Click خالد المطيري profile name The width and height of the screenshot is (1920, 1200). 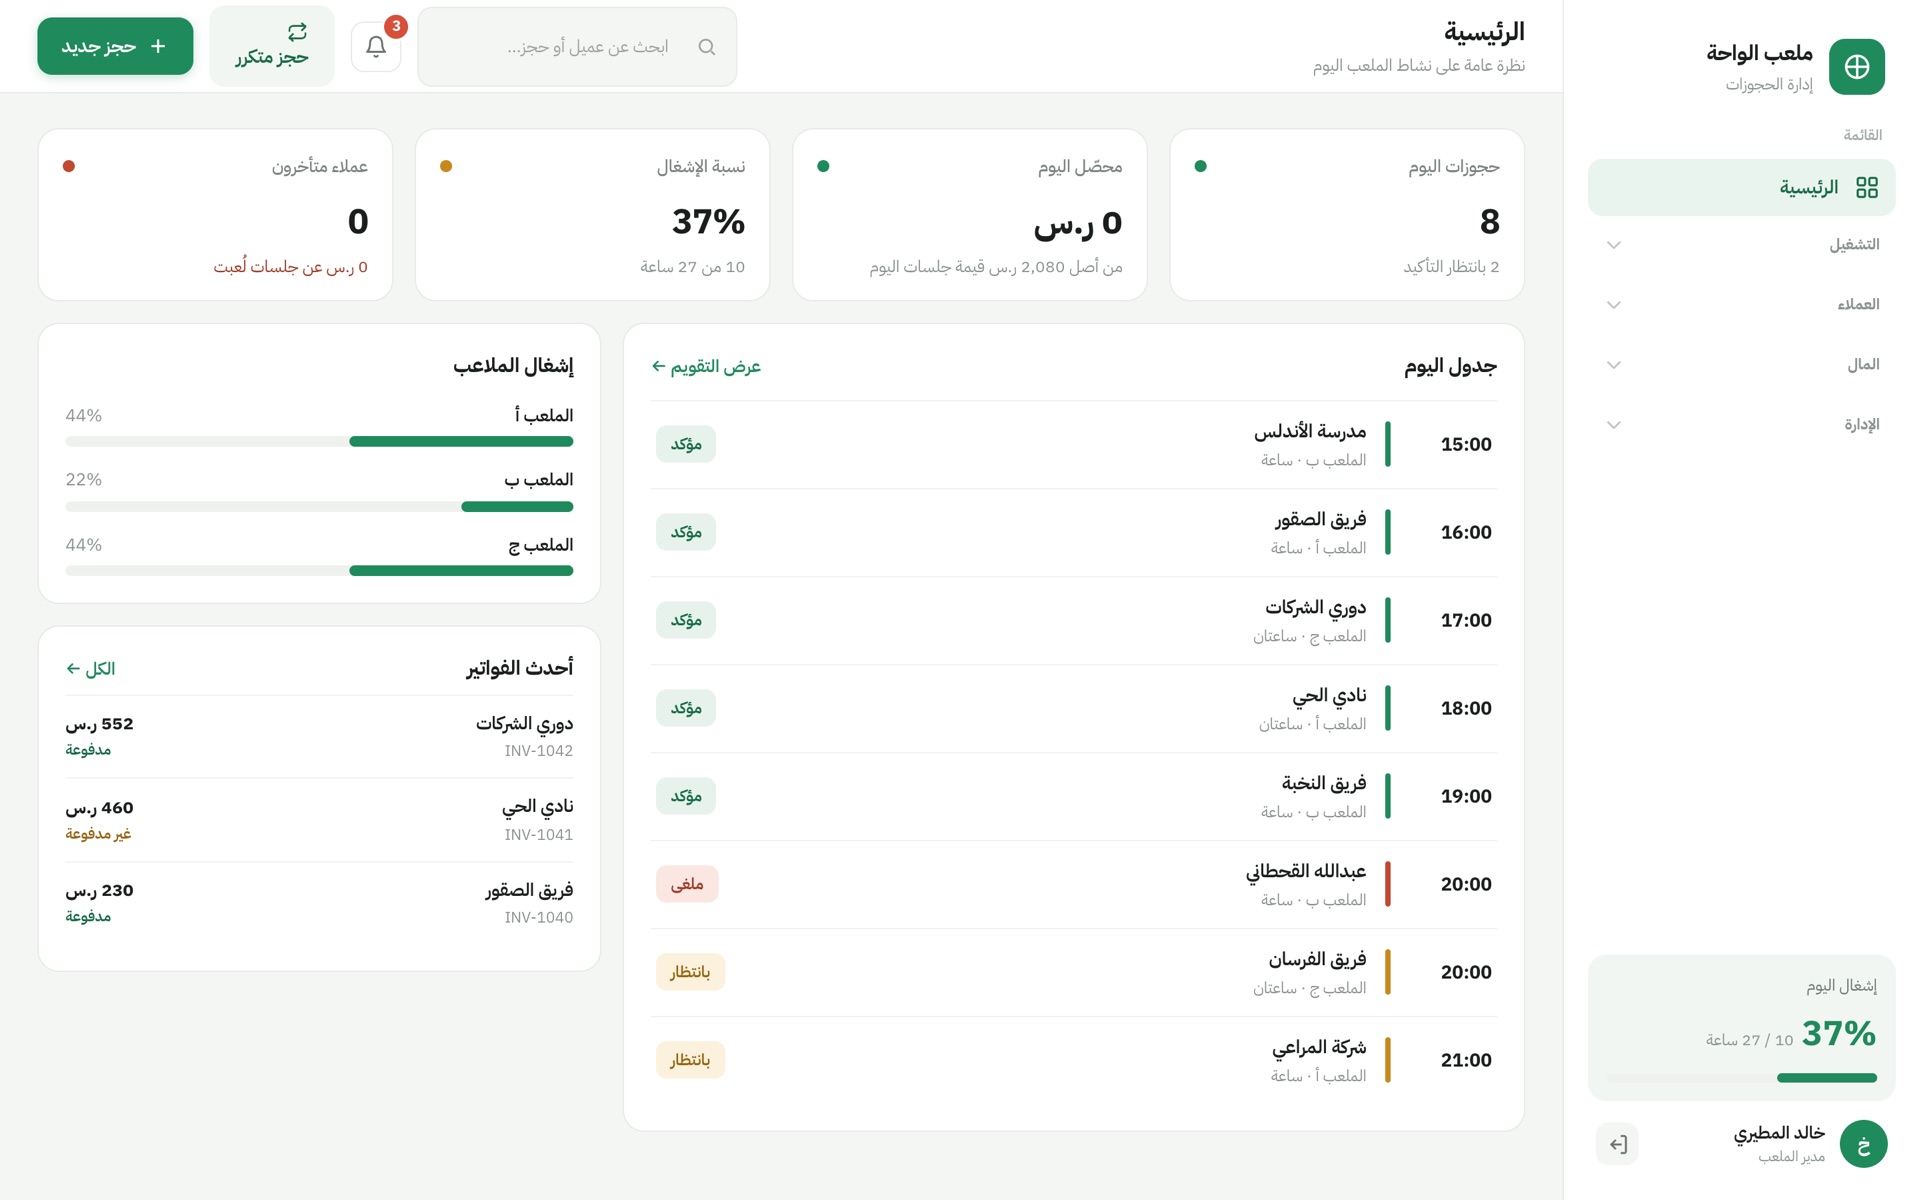[x=1779, y=1134]
